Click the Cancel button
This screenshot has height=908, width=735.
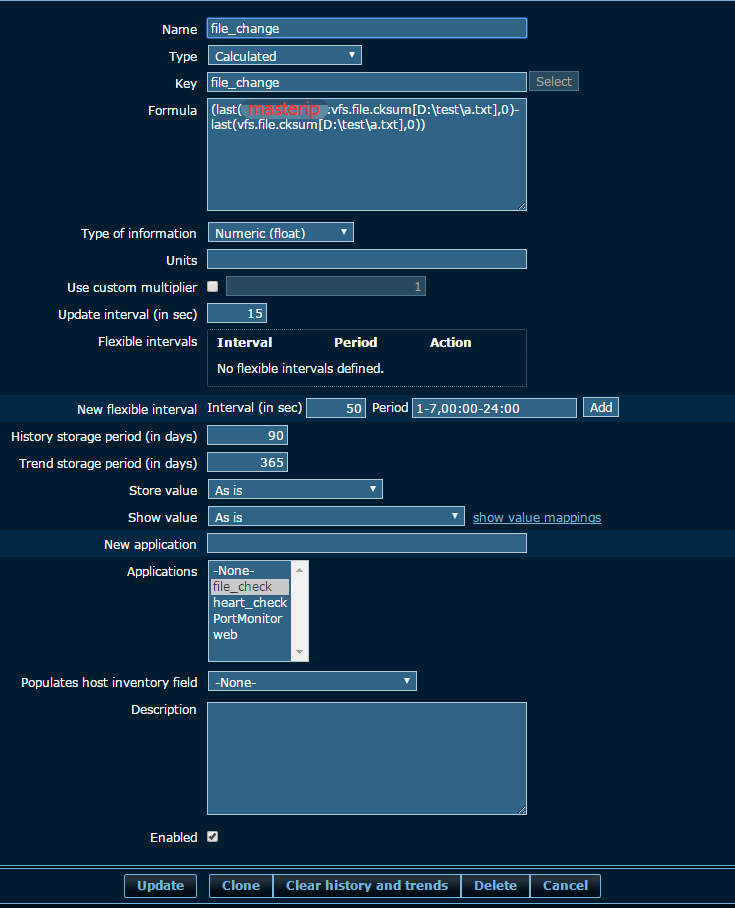tap(565, 885)
